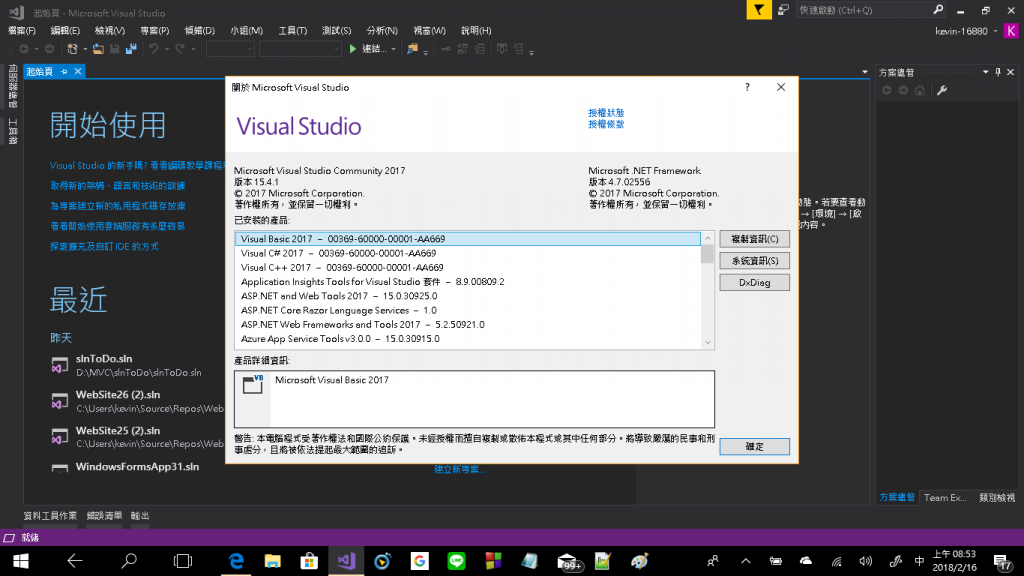The height and width of the screenshot is (576, 1024).
Task: Open the 說明(H) menu
Action: (x=475, y=31)
